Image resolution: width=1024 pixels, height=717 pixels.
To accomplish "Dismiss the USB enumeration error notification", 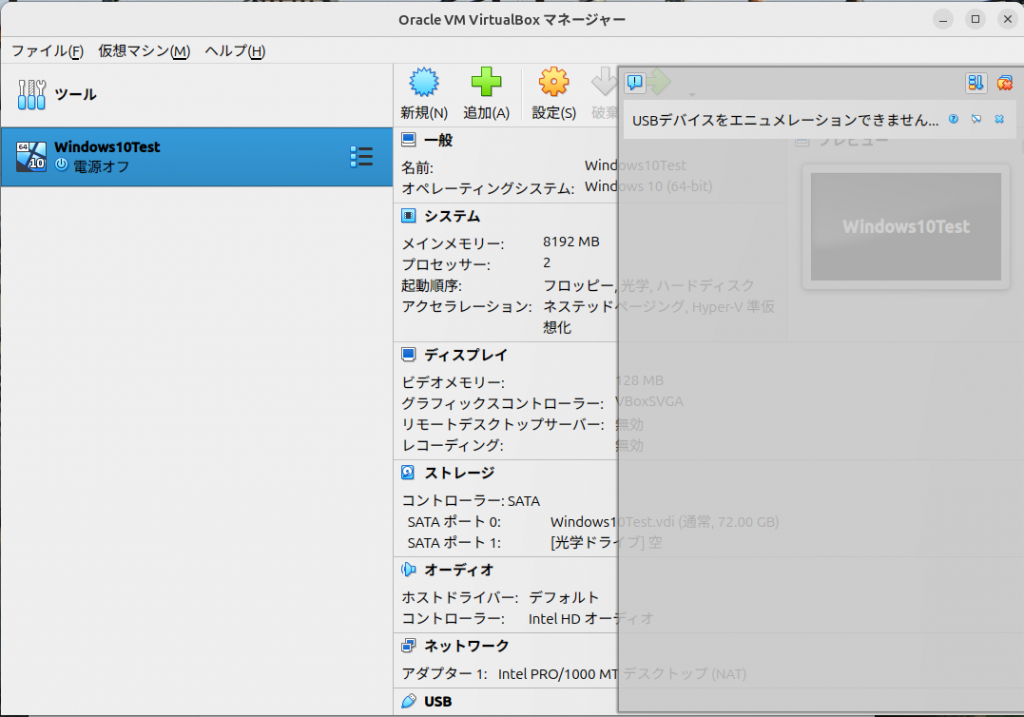I will pos(999,119).
